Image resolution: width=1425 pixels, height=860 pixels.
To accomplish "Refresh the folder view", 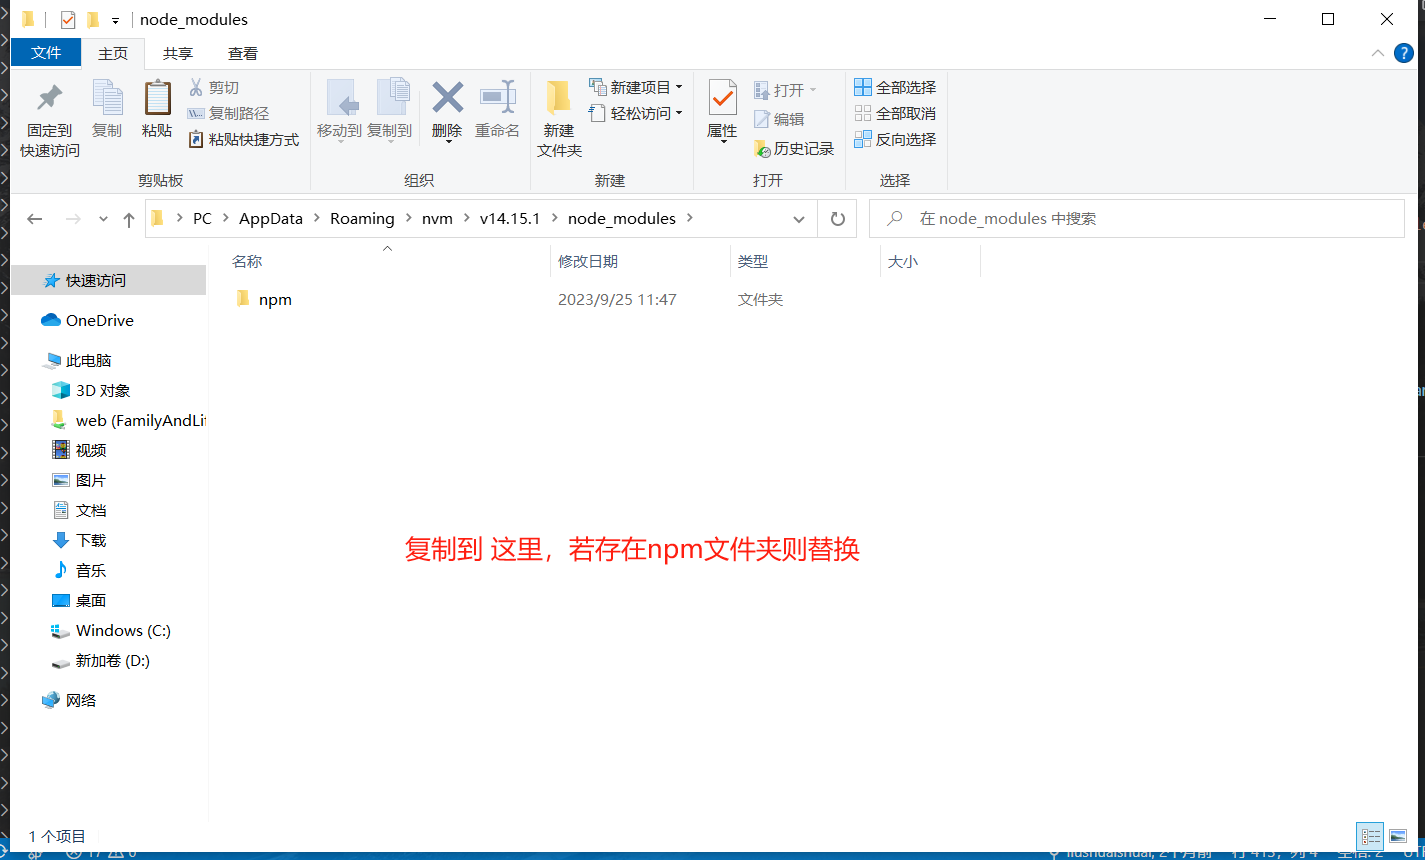I will pos(837,219).
